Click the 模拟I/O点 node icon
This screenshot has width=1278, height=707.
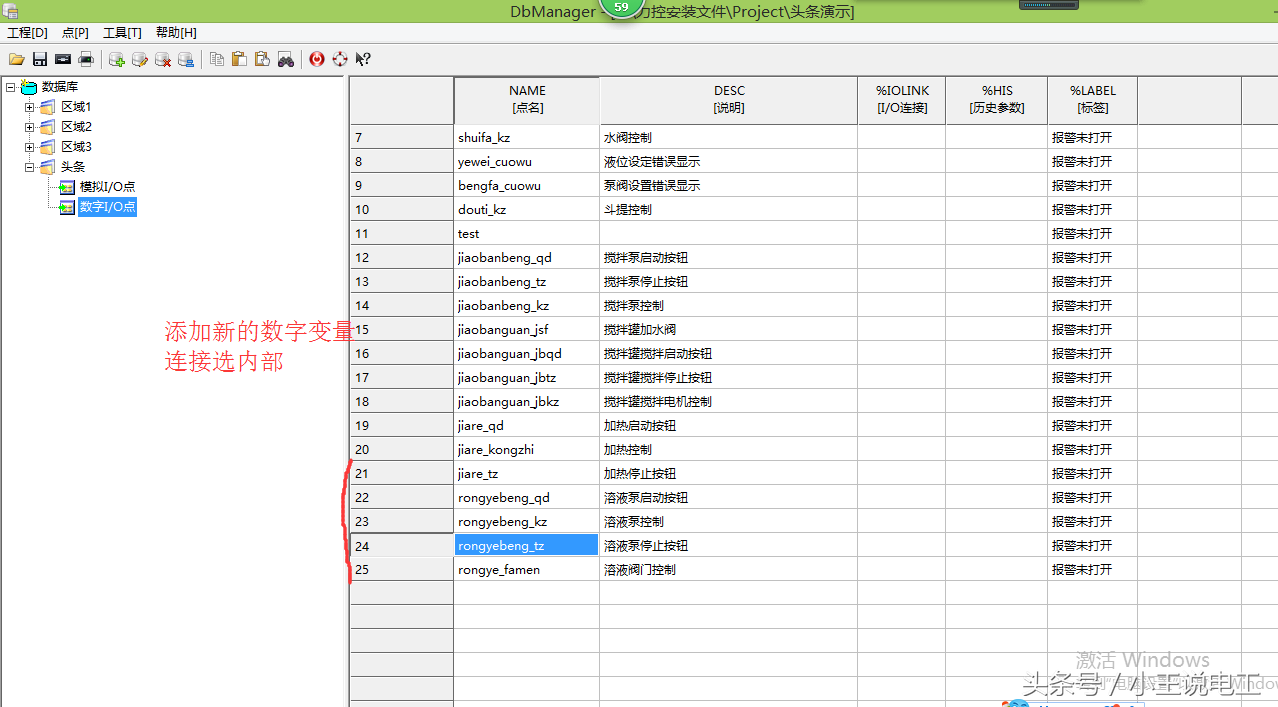tap(67, 187)
